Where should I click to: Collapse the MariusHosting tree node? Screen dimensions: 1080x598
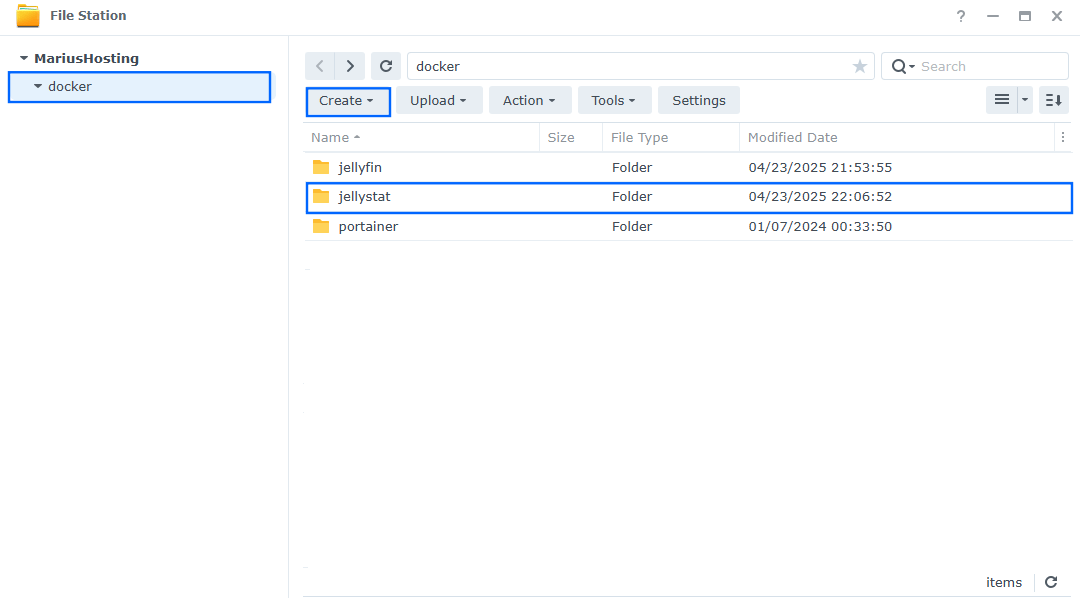click(x=24, y=59)
